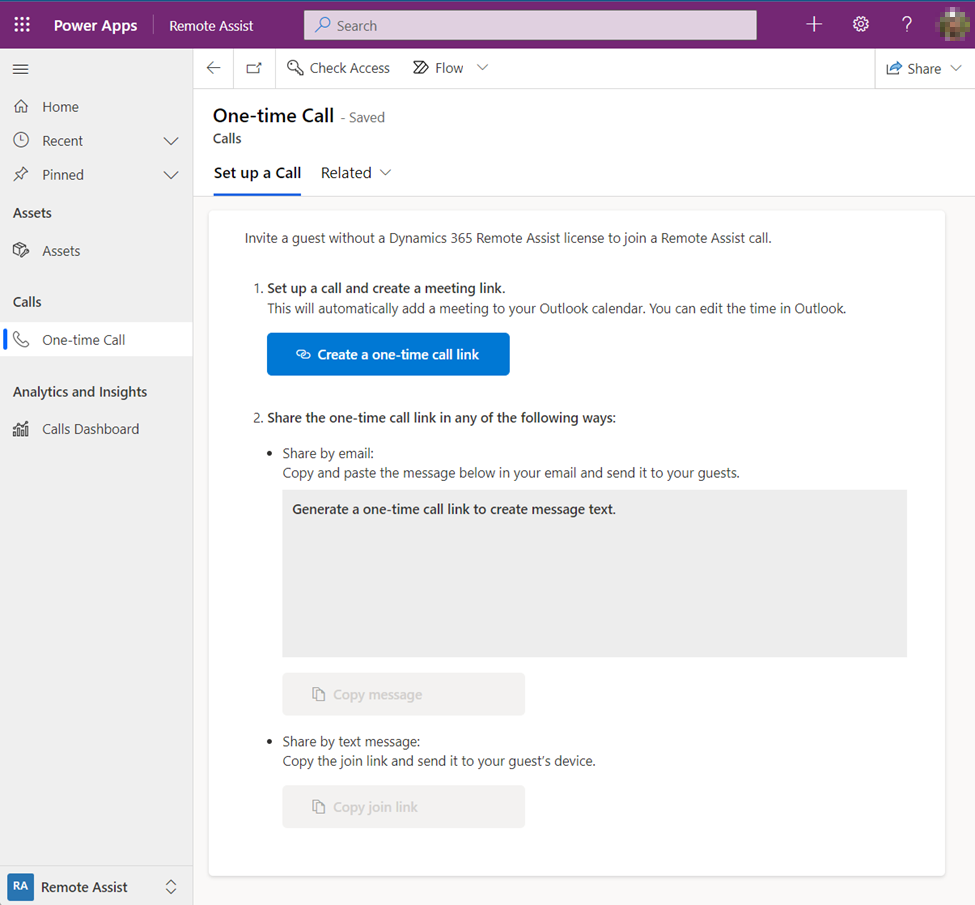Select One-time Call in sidebar
The width and height of the screenshot is (975, 905).
96,340
